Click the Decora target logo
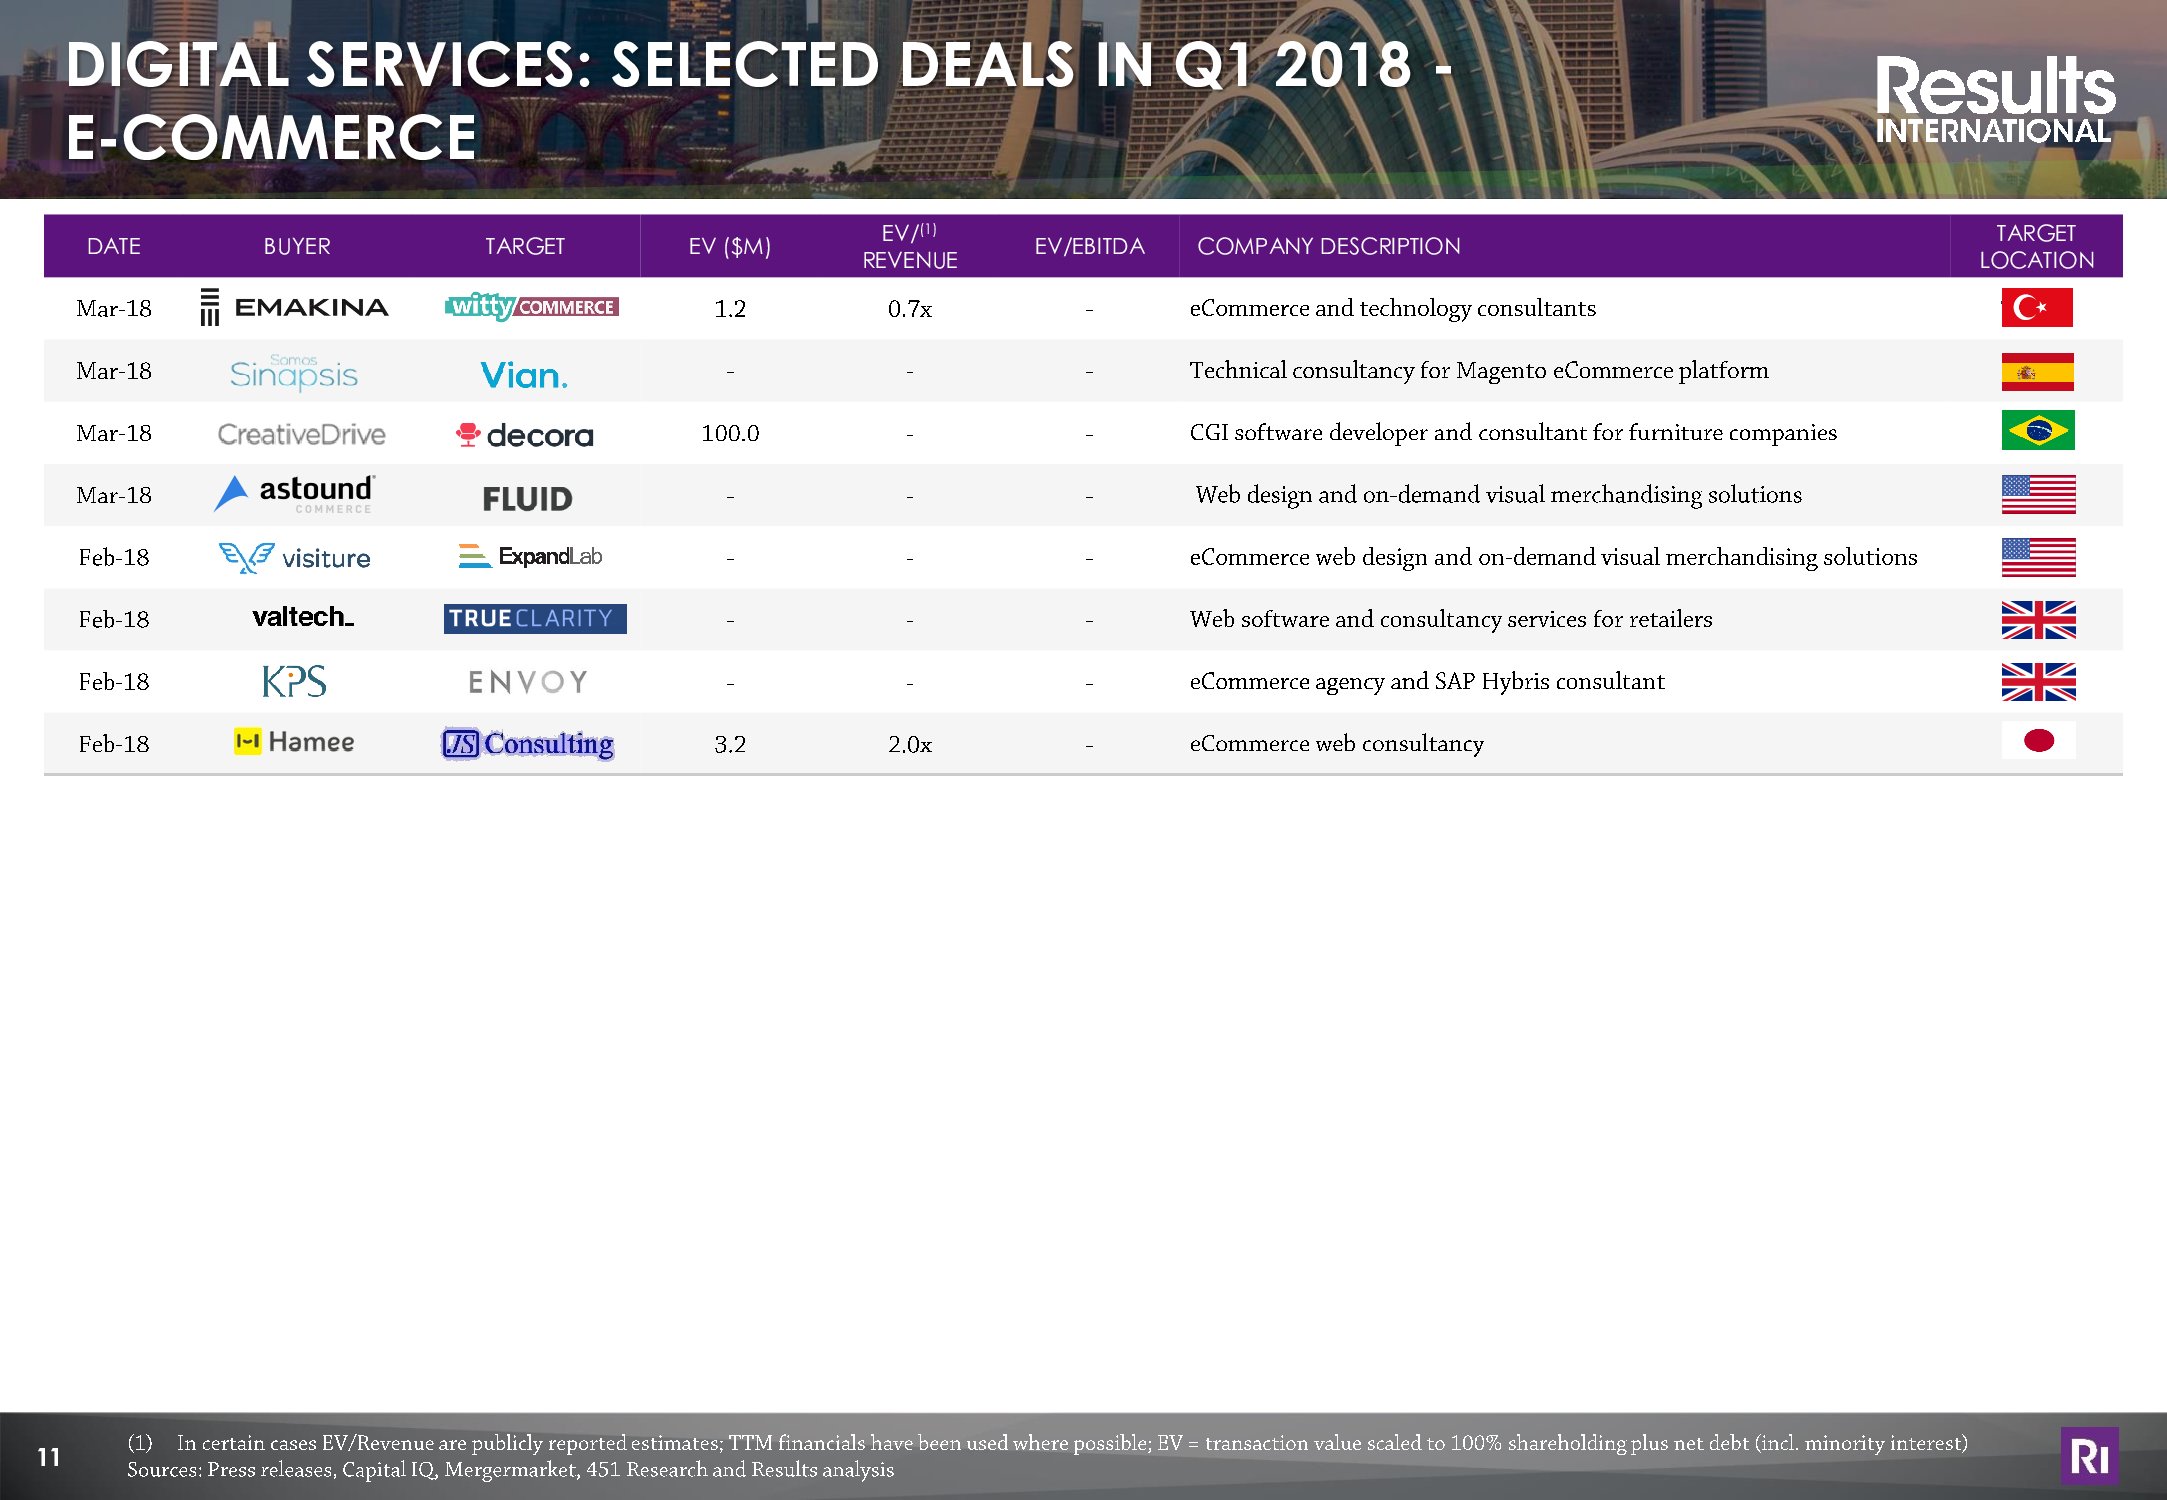The image size is (2167, 1500). [525, 435]
